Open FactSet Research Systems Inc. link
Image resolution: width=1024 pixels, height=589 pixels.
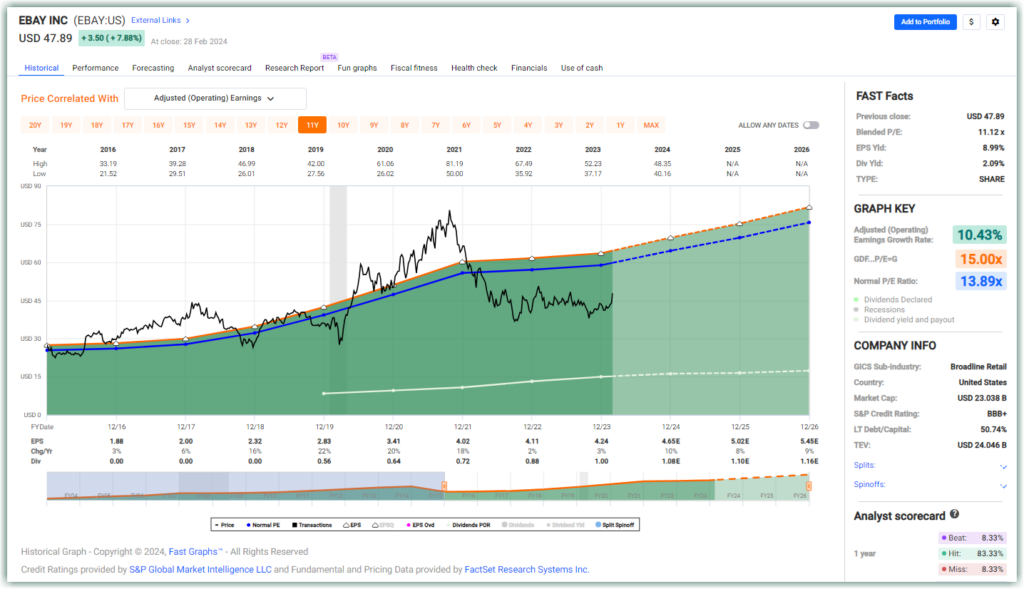(x=526, y=570)
